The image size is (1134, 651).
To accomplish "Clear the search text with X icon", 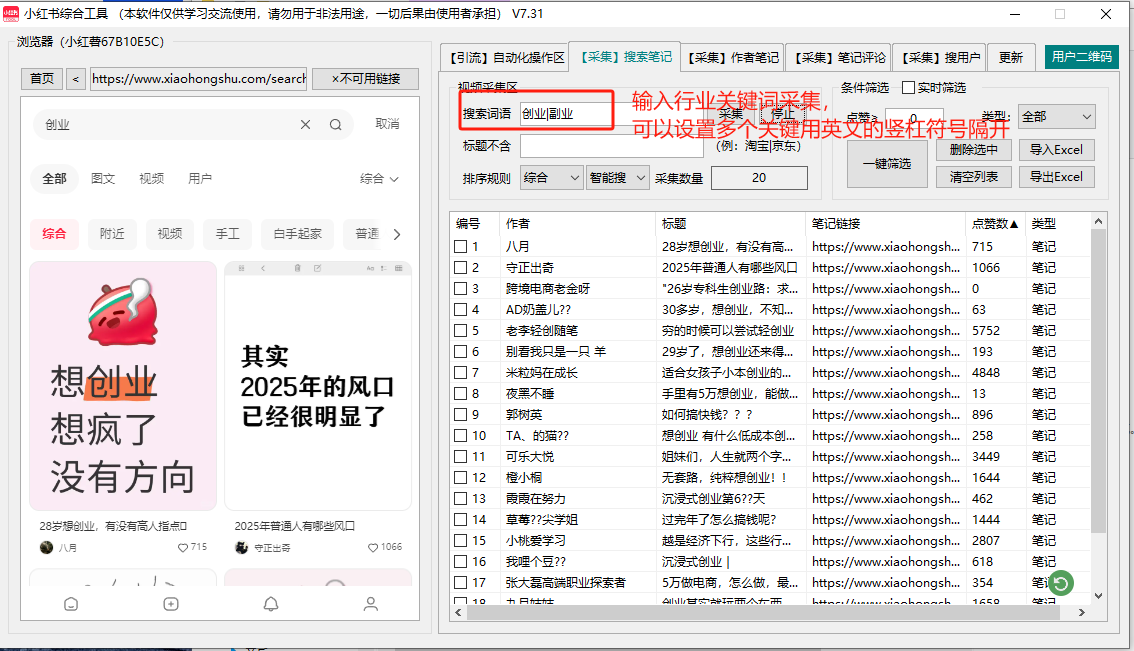I will click(306, 125).
